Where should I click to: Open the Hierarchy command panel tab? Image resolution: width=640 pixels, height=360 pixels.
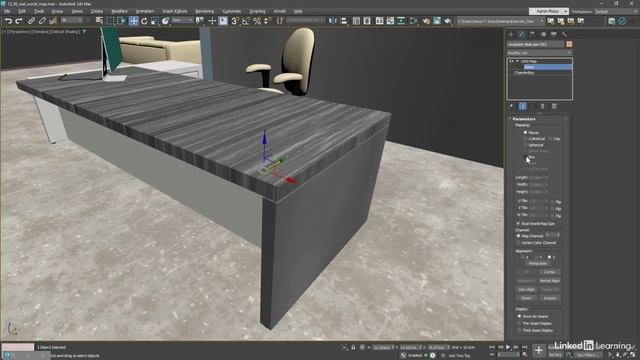click(532, 34)
